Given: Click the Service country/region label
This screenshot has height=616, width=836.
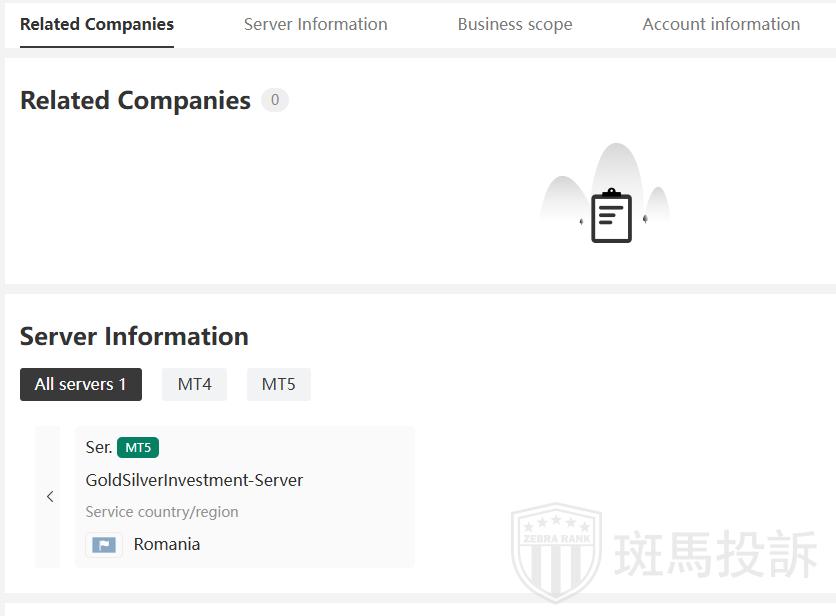Looking at the screenshot, I should click(x=162, y=512).
